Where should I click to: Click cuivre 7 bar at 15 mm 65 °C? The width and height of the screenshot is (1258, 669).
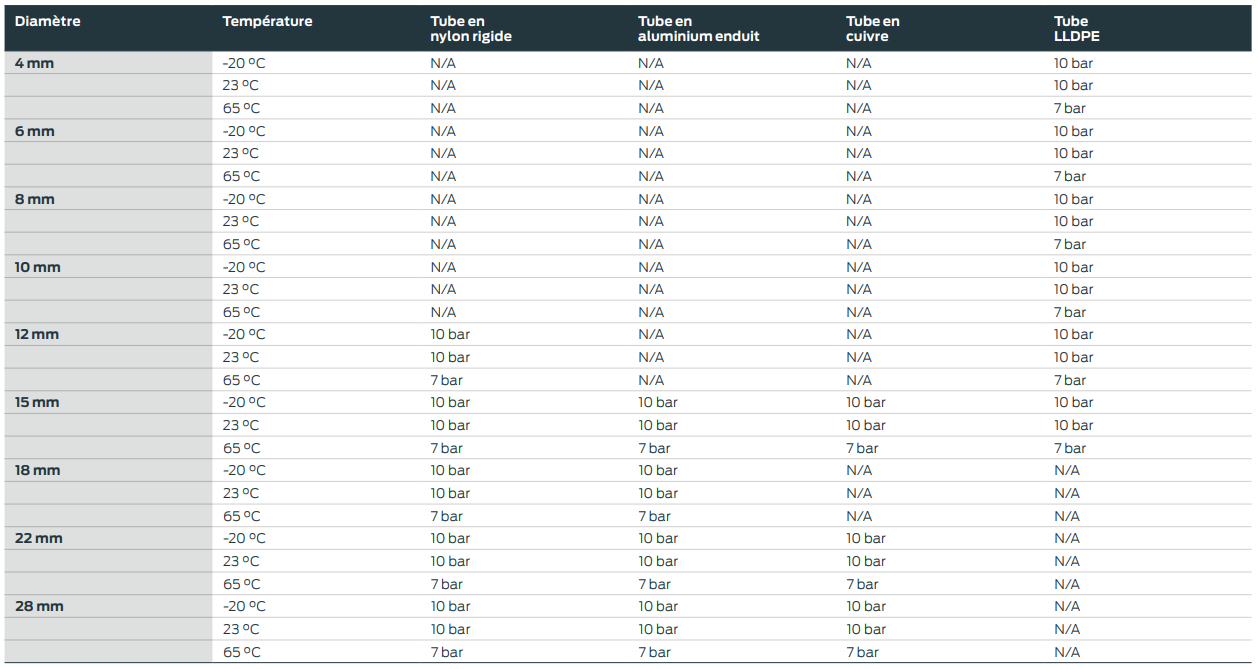[862, 448]
